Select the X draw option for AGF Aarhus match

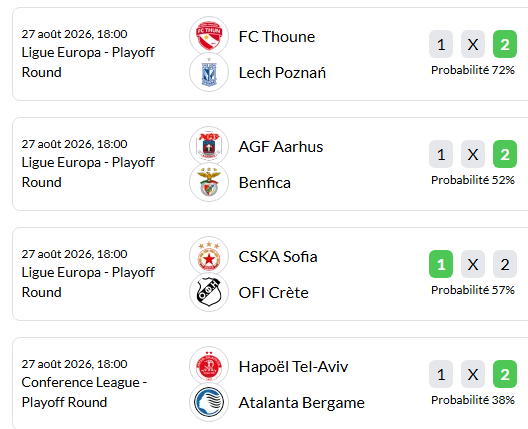473,154
